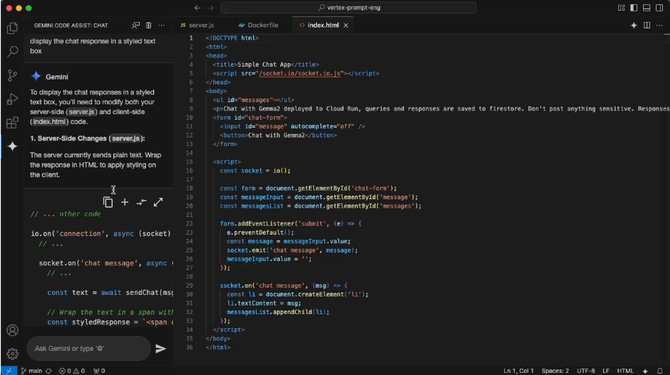
Task: Open the Extensions view
Action: 12,123
